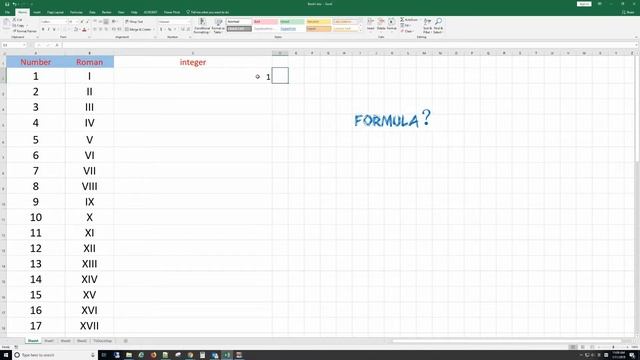Switch to Normal view in status bar
Image resolution: width=640 pixels, height=360 pixels.
[573, 347]
